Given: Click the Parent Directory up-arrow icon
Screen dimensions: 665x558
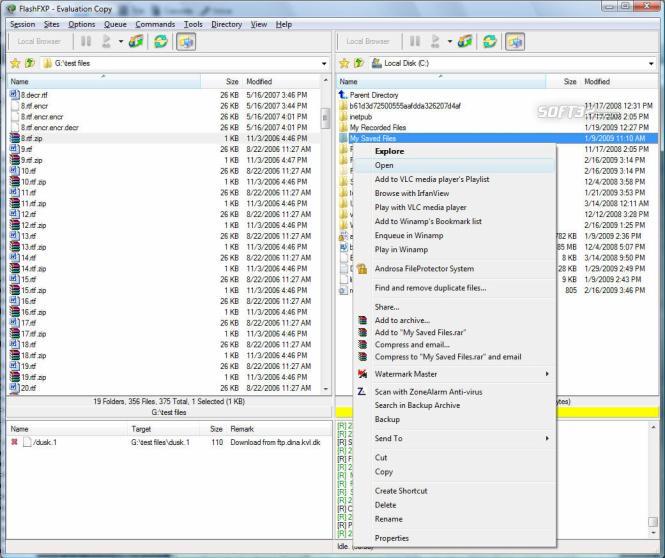Looking at the screenshot, I should (x=343, y=95).
